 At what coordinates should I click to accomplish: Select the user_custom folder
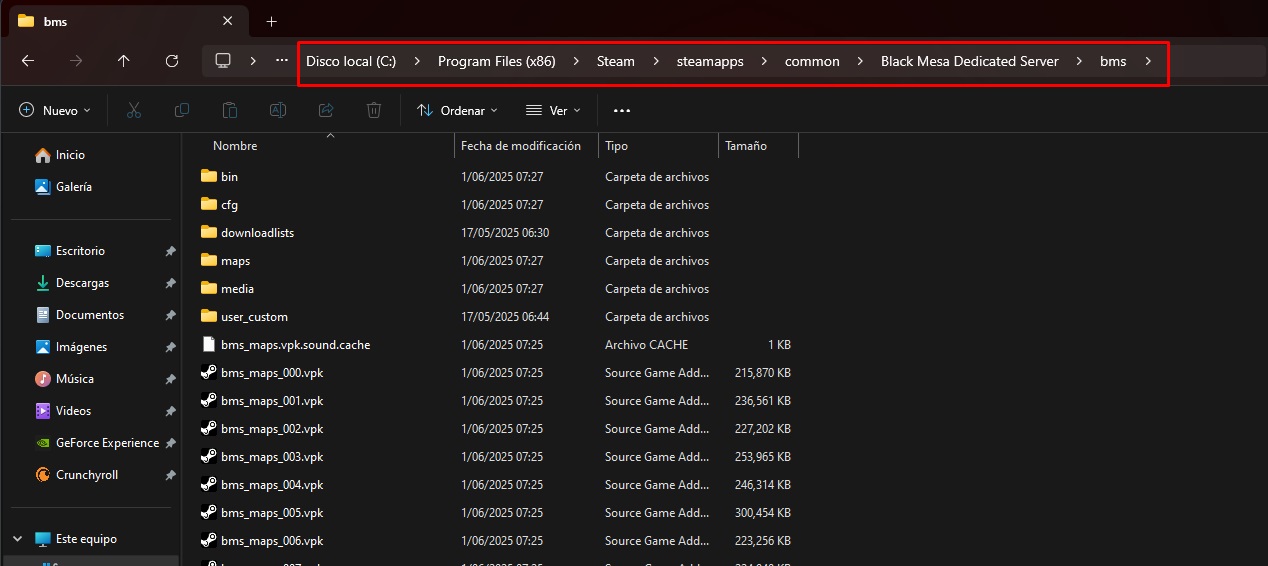[x=254, y=317]
